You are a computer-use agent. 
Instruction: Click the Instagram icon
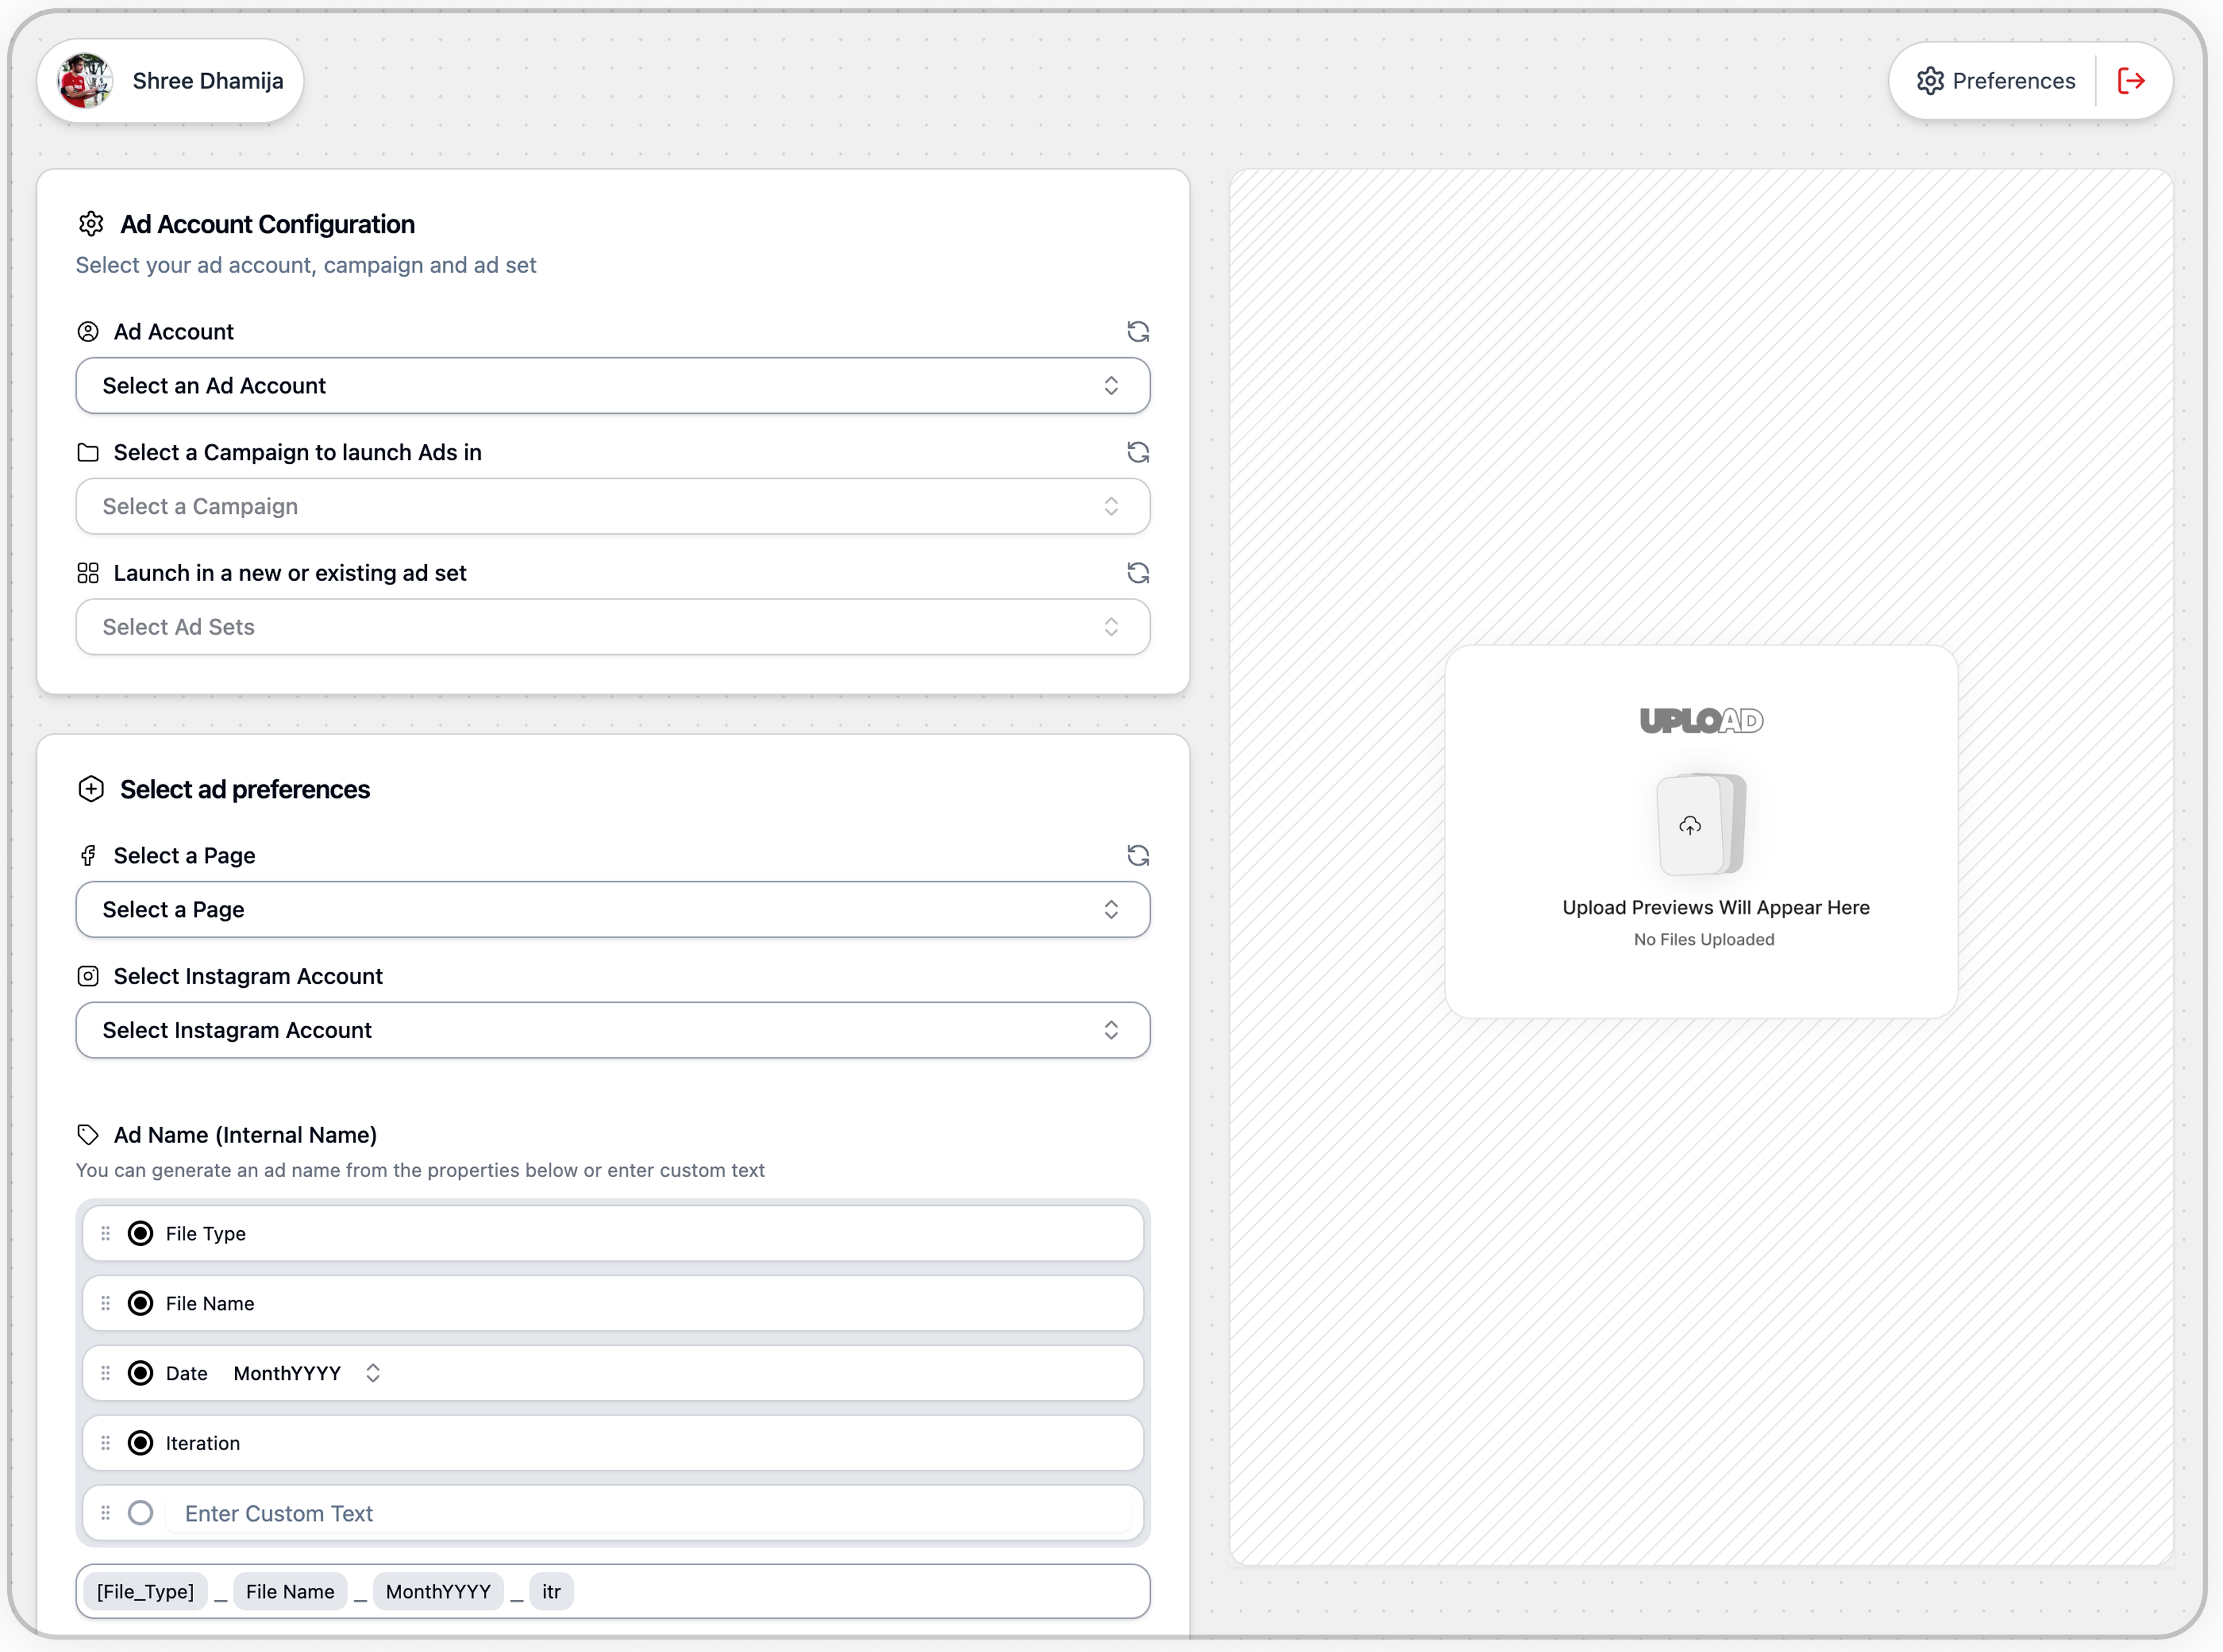[88, 977]
